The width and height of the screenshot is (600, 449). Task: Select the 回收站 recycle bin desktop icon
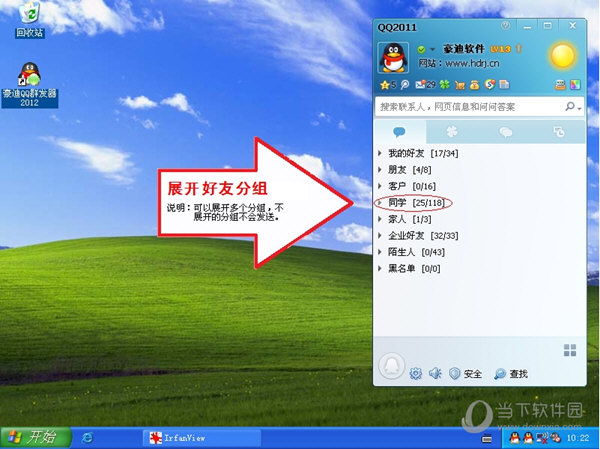pyautogui.click(x=29, y=20)
